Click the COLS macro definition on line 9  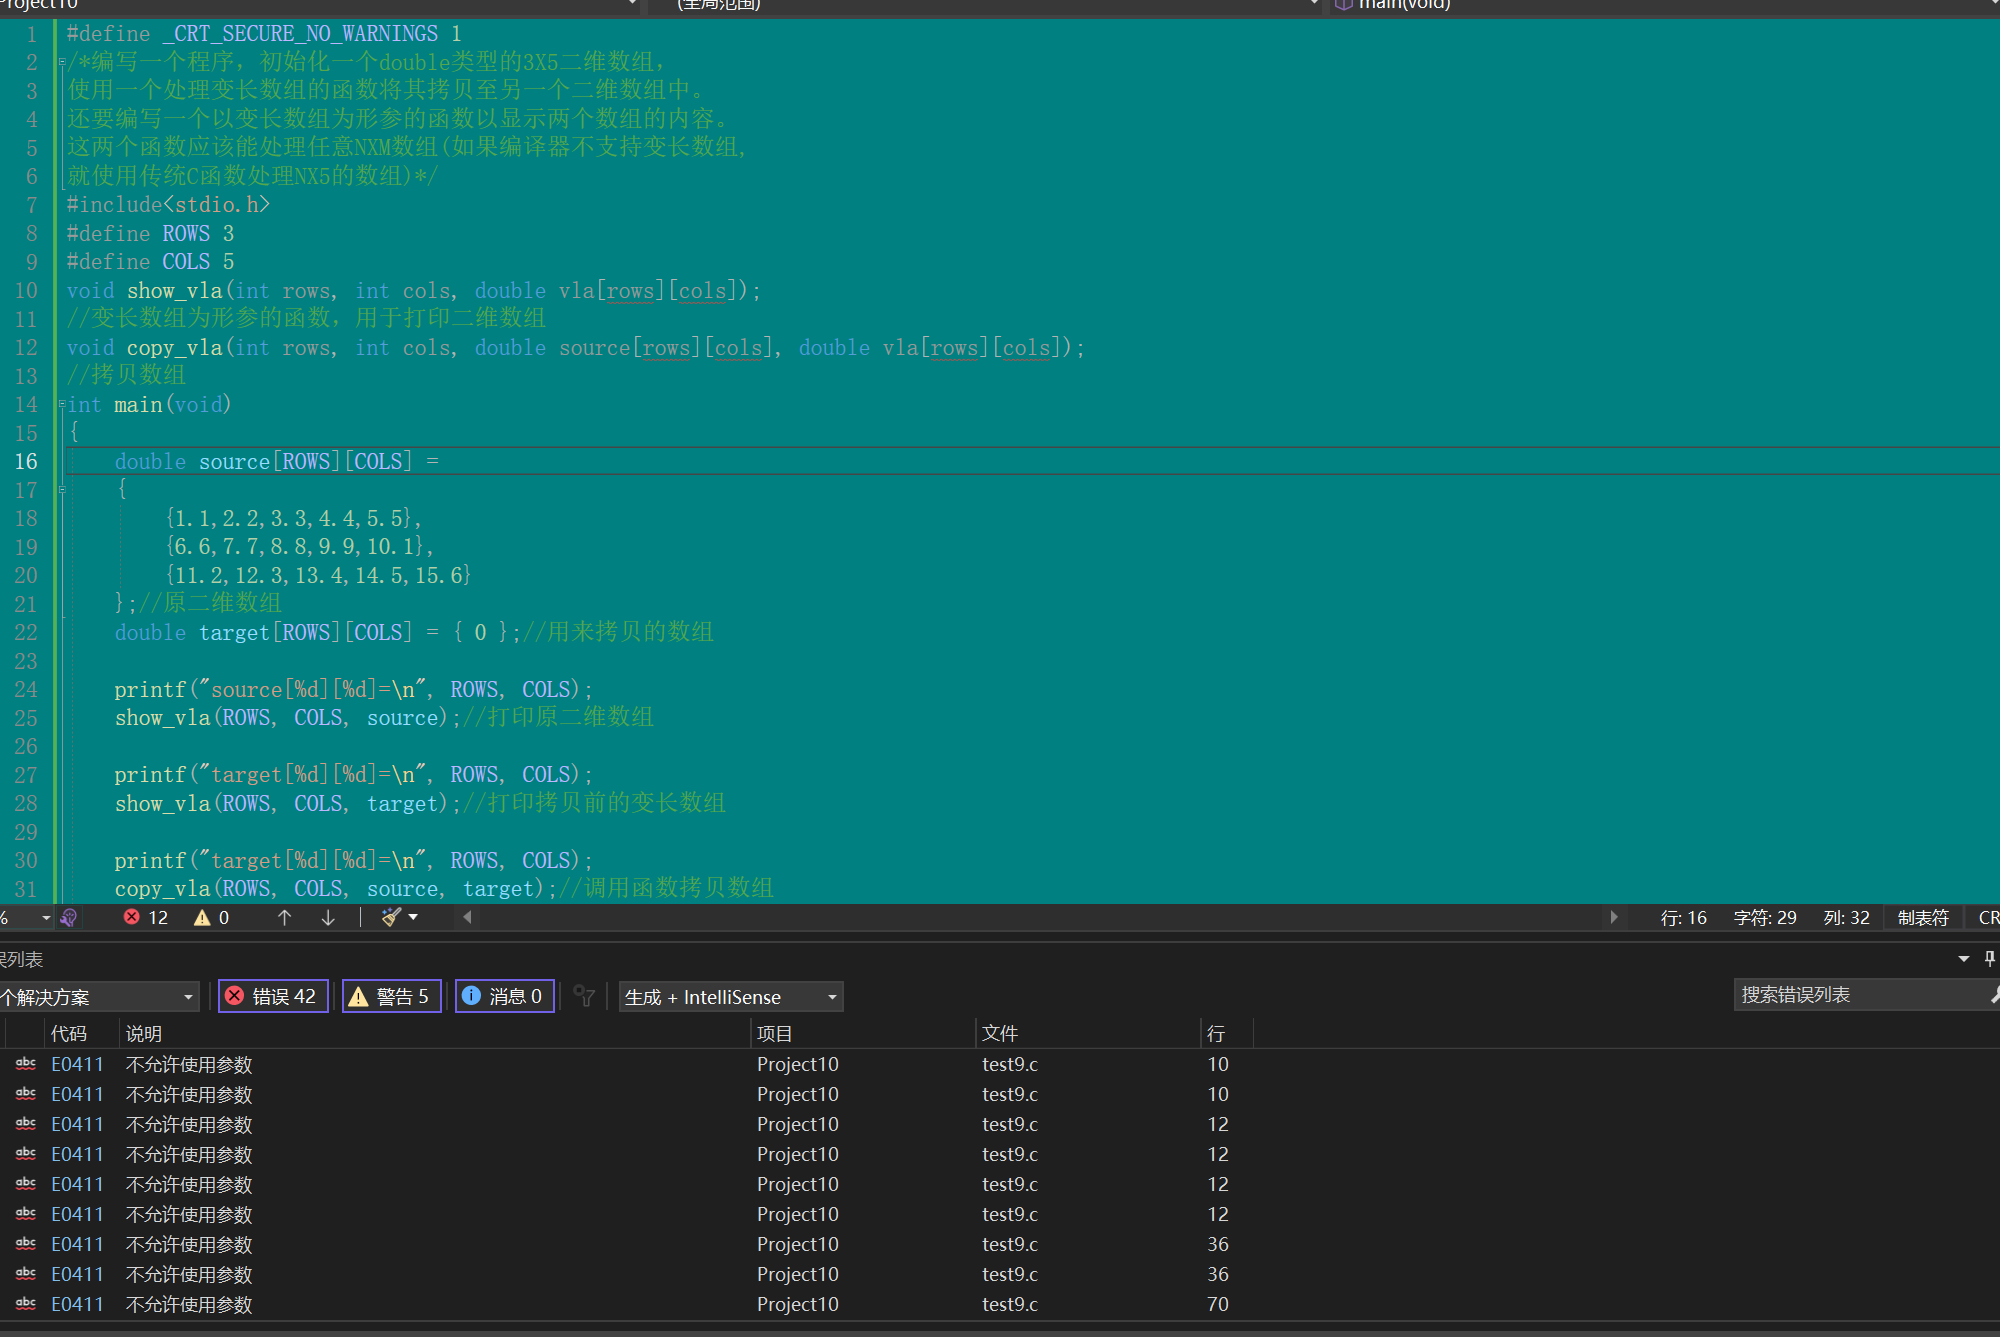[150, 262]
